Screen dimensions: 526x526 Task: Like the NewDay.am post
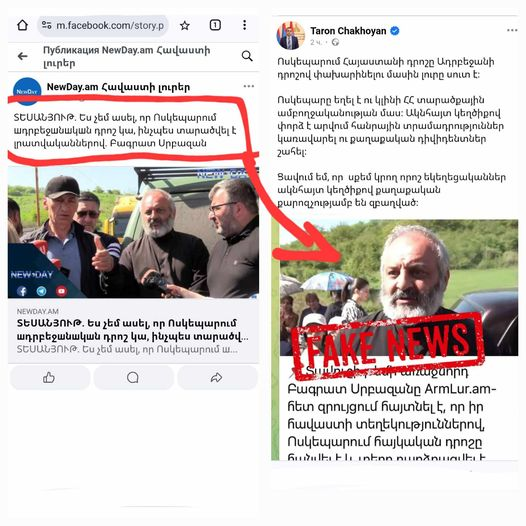pos(50,378)
